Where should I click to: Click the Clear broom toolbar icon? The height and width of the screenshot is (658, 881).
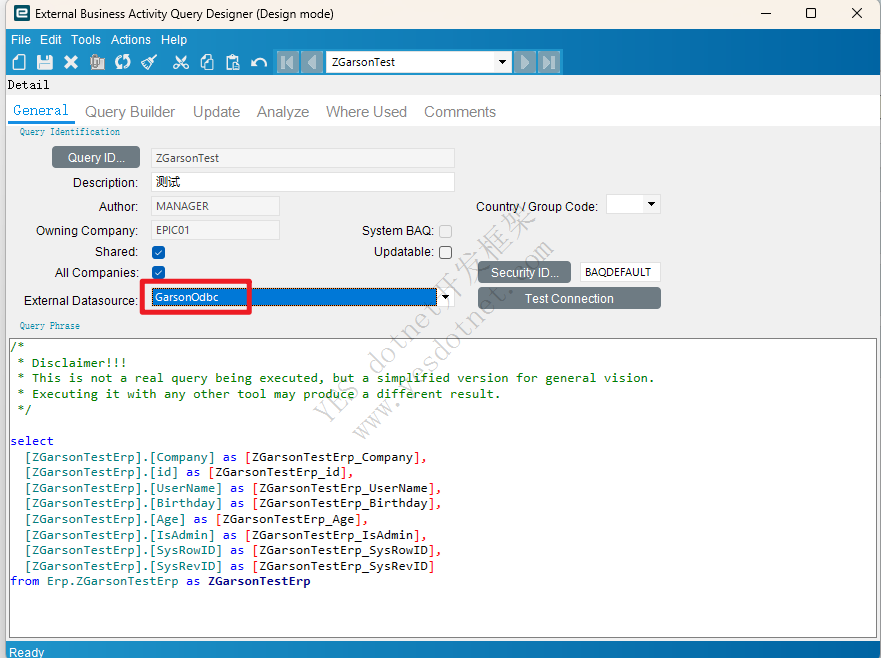click(149, 62)
